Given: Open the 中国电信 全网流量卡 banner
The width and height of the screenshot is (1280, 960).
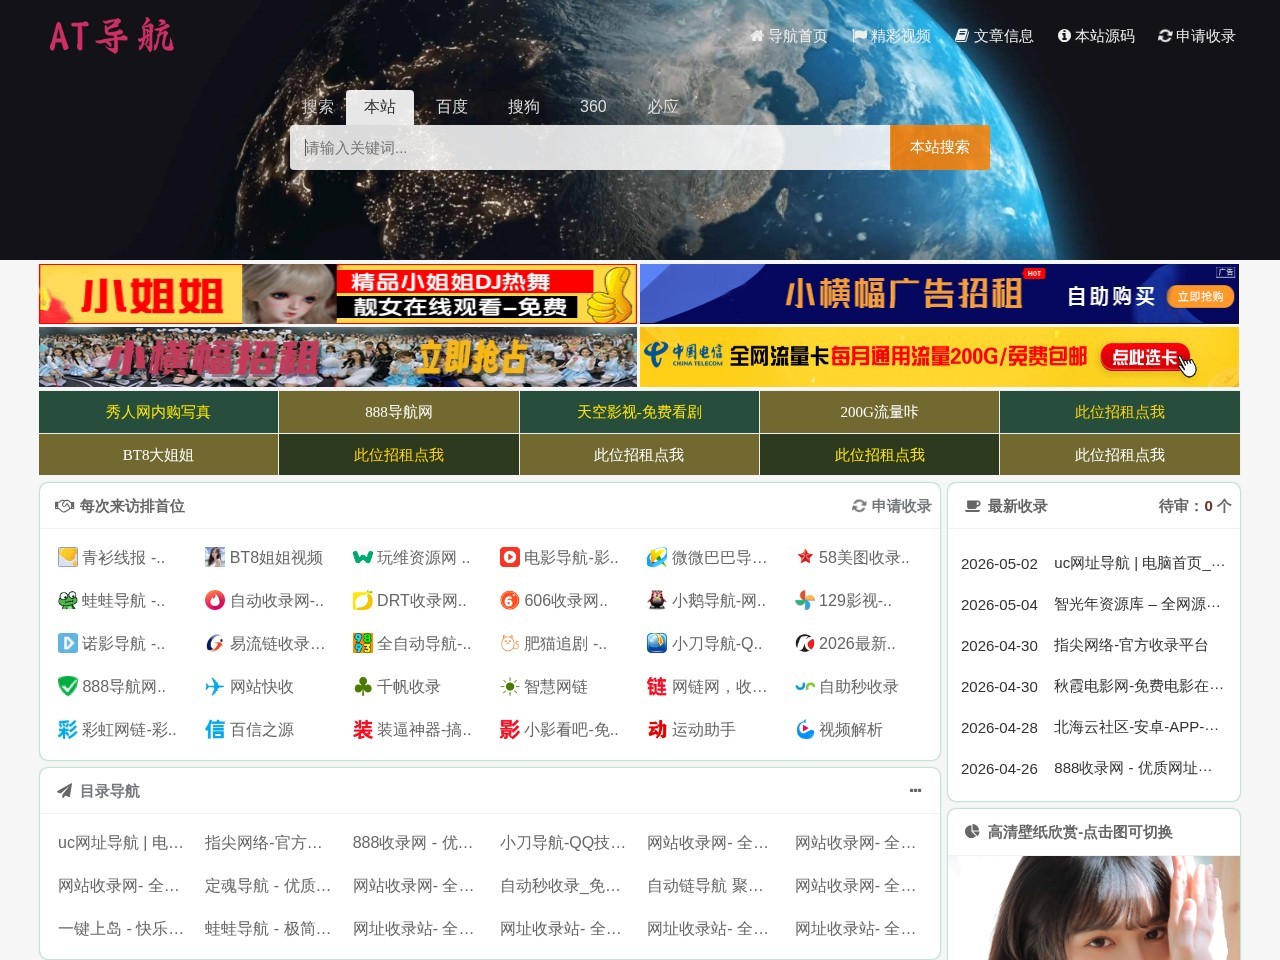Looking at the screenshot, I should [x=940, y=357].
